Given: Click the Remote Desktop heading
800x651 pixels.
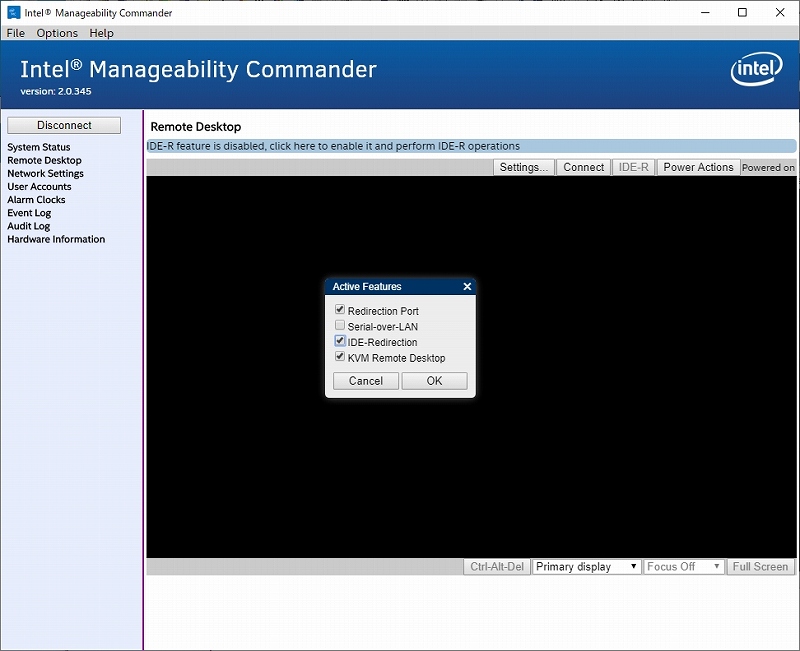Looking at the screenshot, I should point(195,127).
